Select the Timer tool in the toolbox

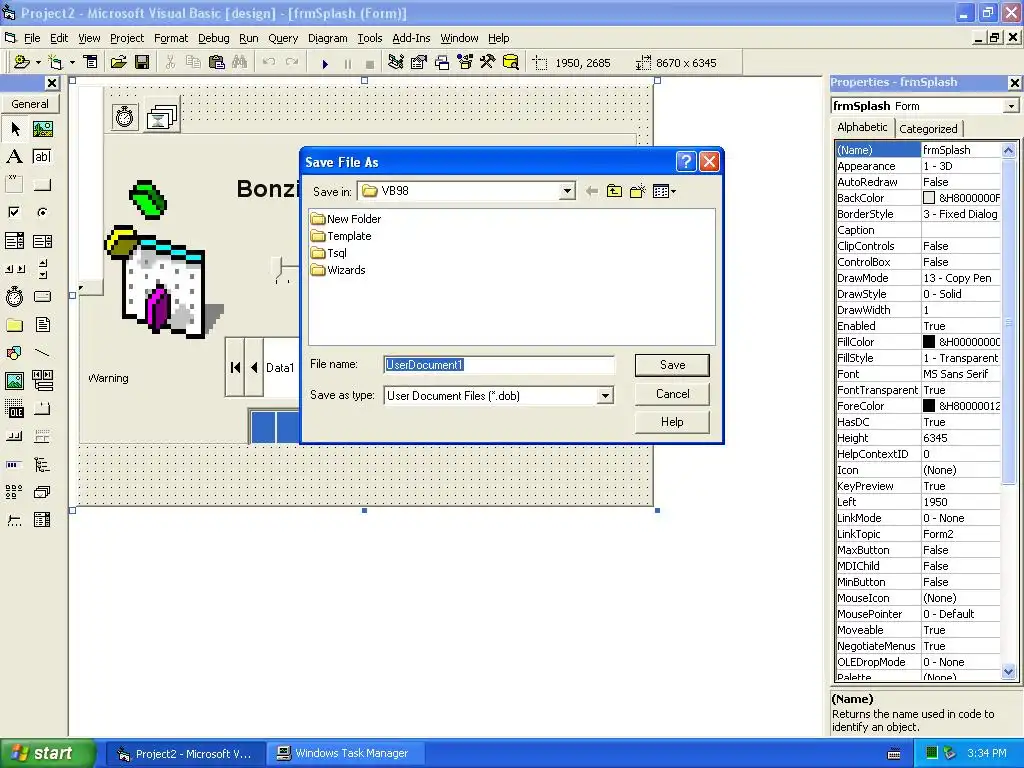point(14,297)
